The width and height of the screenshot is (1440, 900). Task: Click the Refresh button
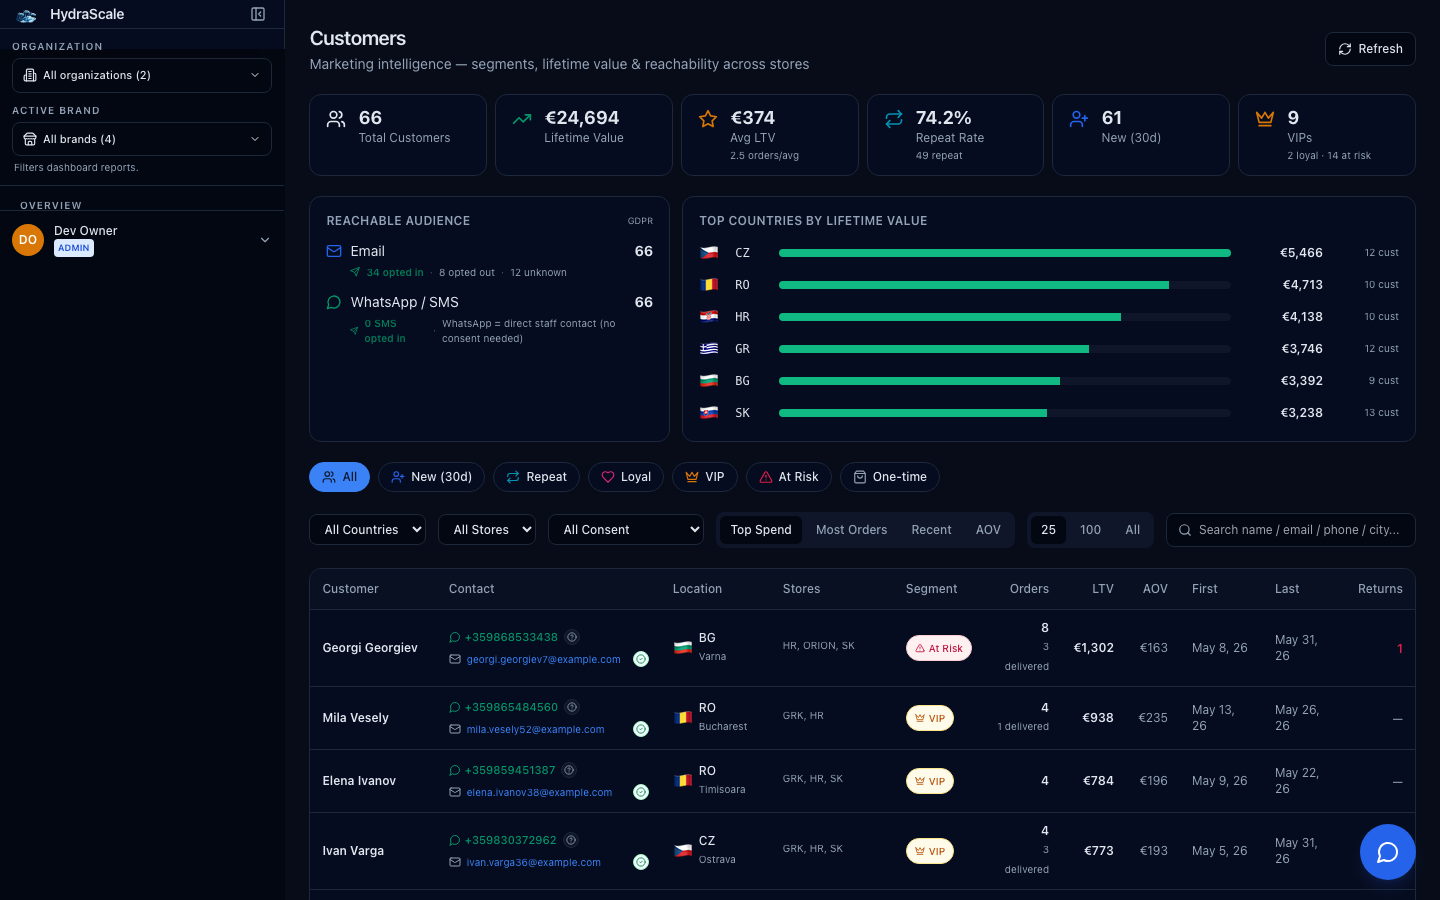(1370, 49)
